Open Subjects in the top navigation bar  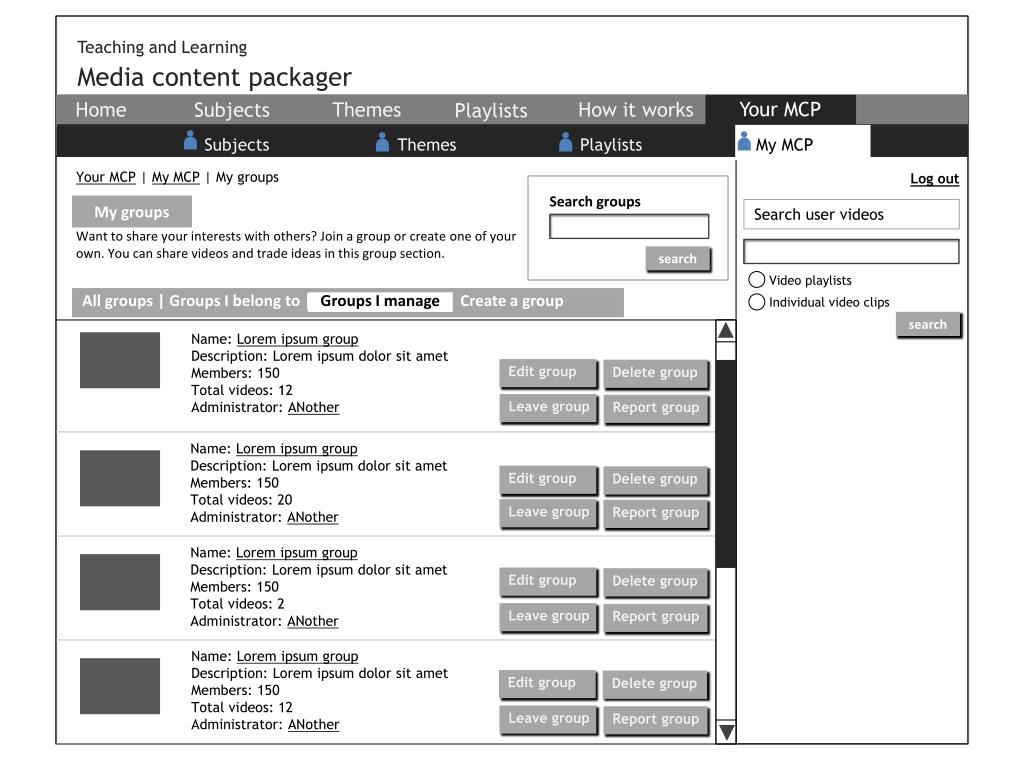click(x=231, y=110)
